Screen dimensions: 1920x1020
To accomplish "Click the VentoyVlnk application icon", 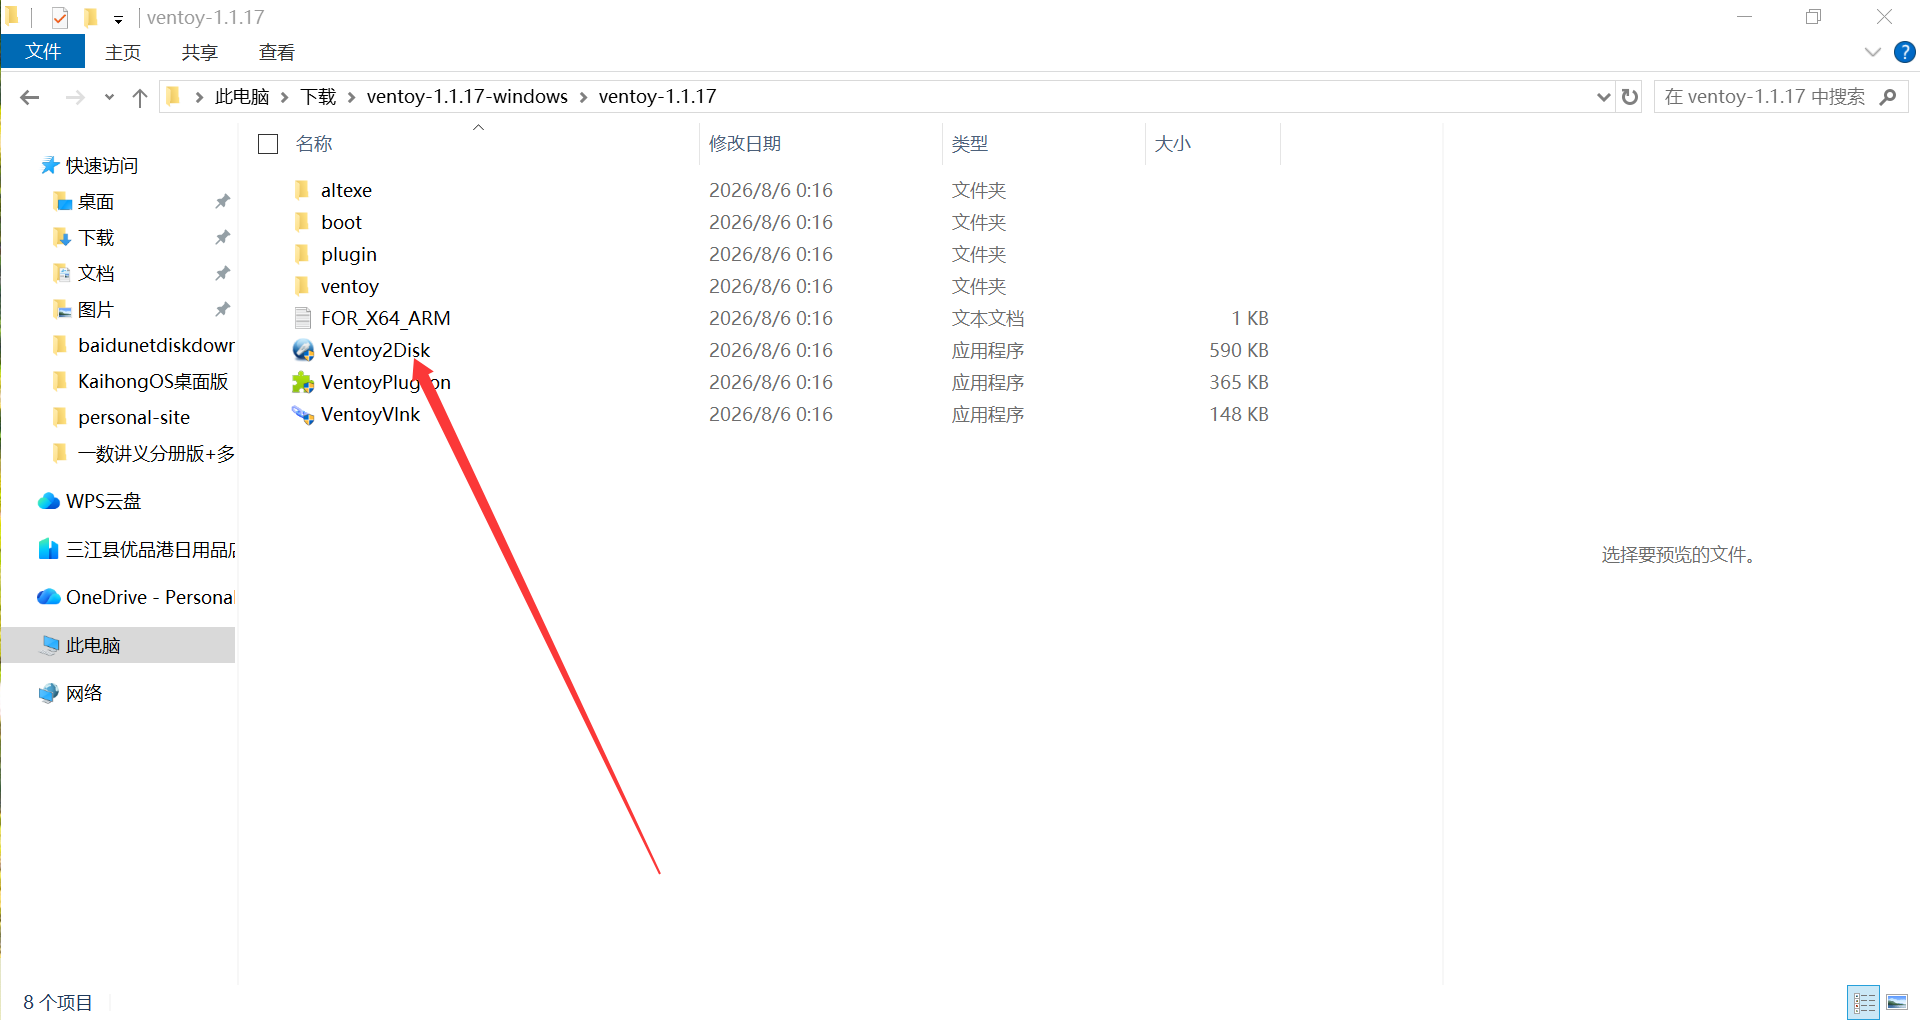I will click(x=303, y=414).
